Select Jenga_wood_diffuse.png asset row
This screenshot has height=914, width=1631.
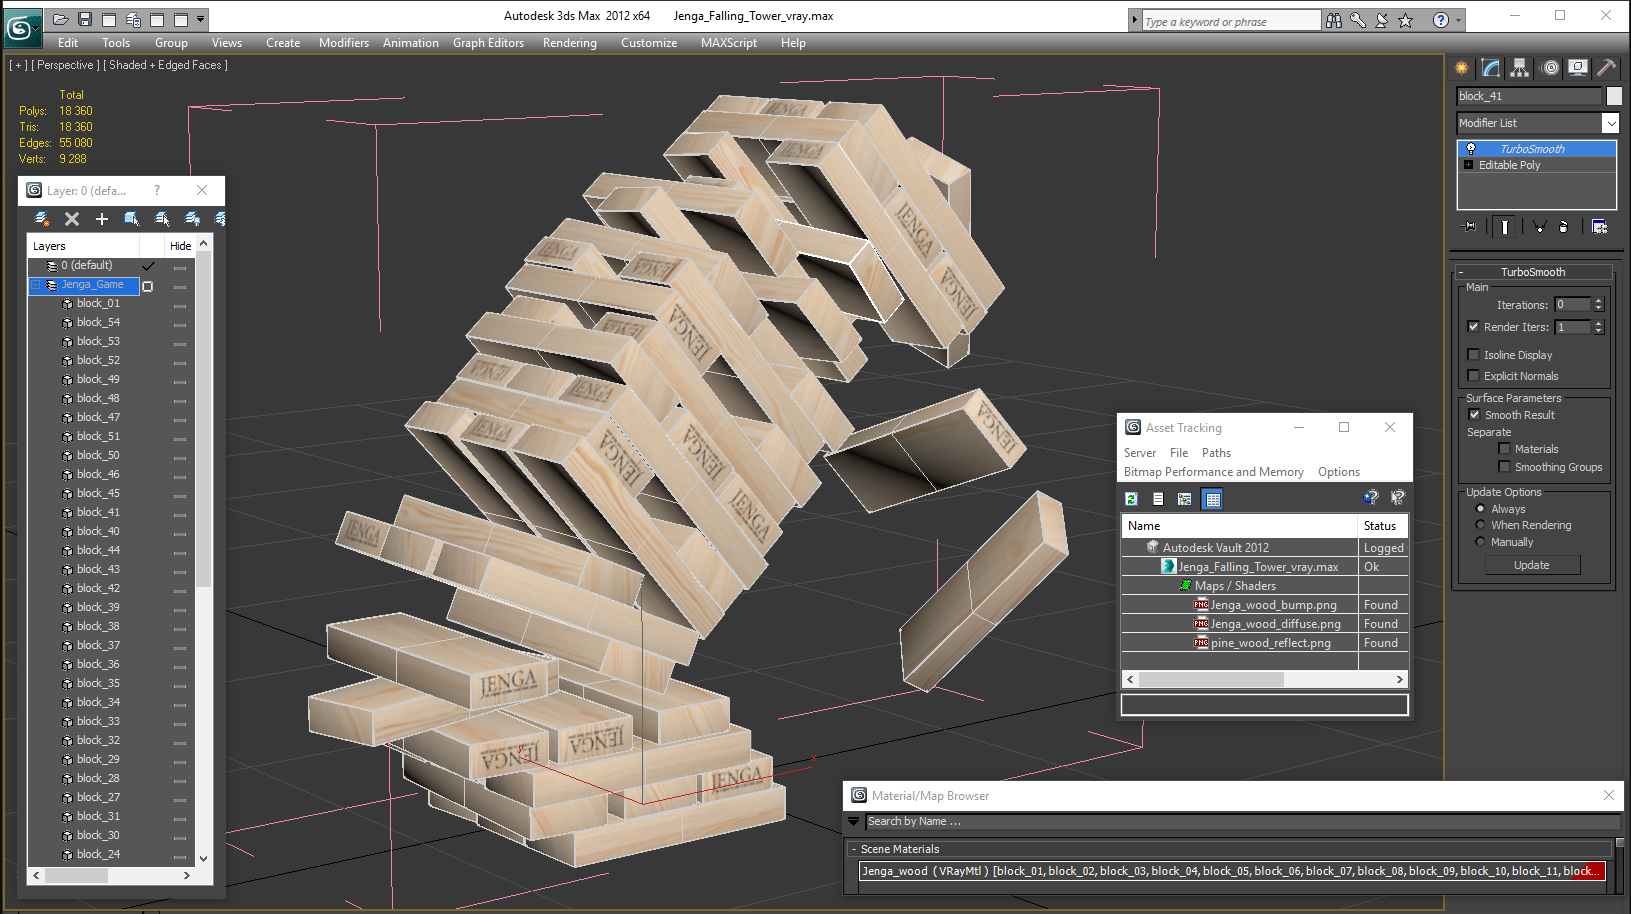(1264, 624)
